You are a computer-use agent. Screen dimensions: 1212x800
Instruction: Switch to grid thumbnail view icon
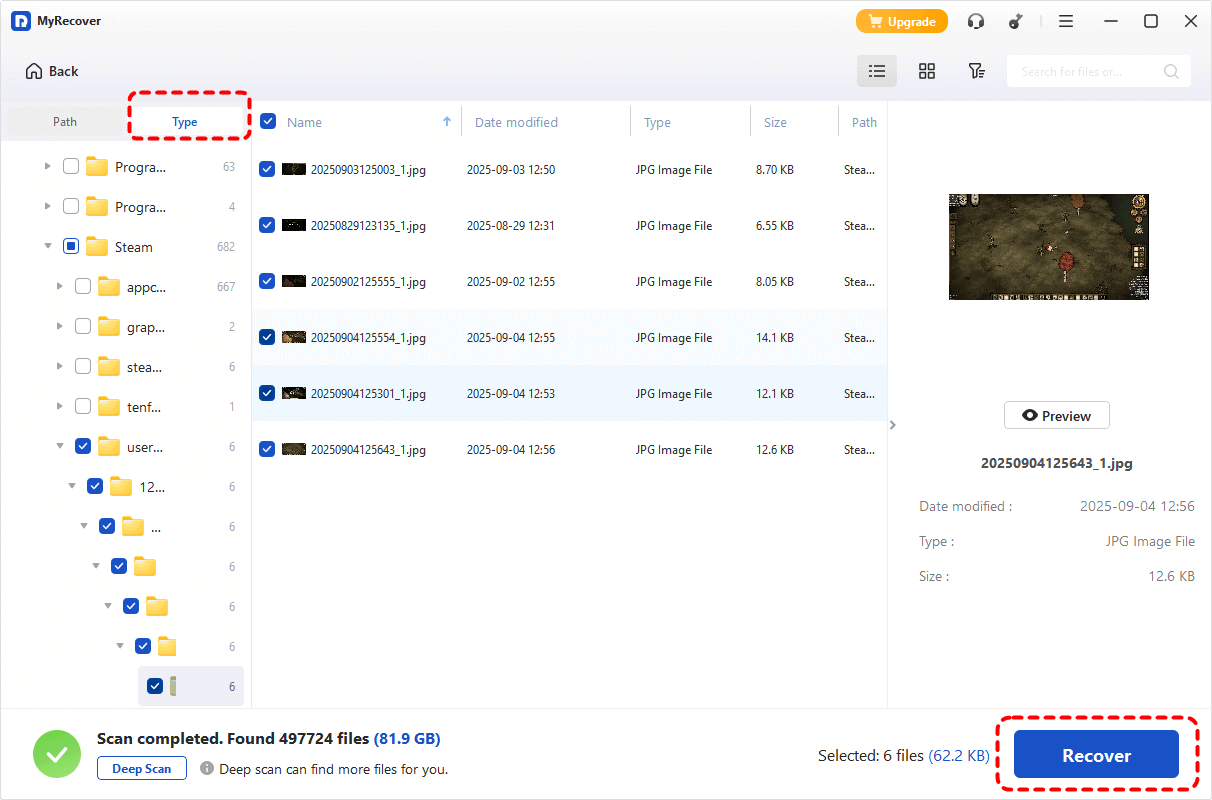[x=927, y=71]
